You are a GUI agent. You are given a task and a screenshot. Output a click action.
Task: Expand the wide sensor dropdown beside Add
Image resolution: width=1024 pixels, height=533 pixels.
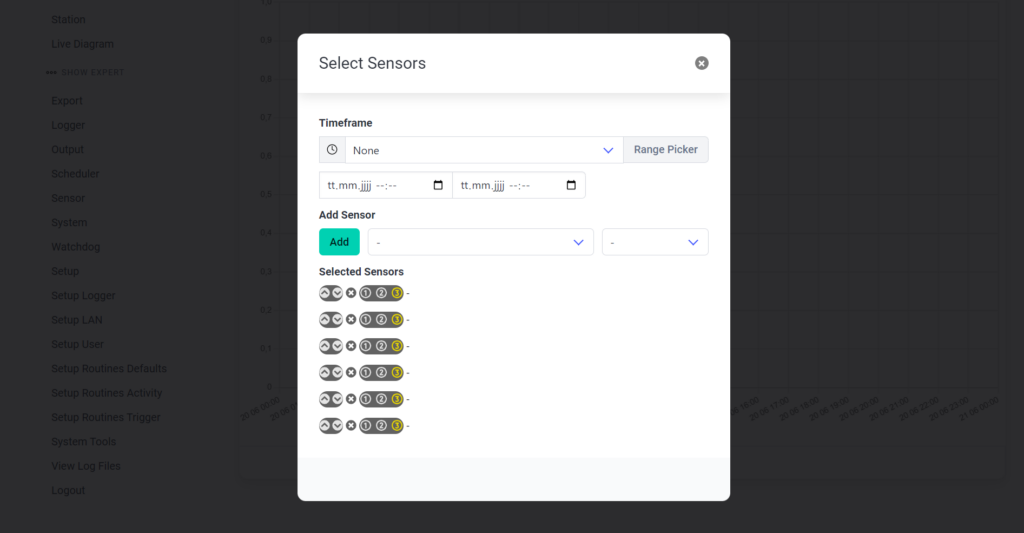pyautogui.click(x=481, y=242)
